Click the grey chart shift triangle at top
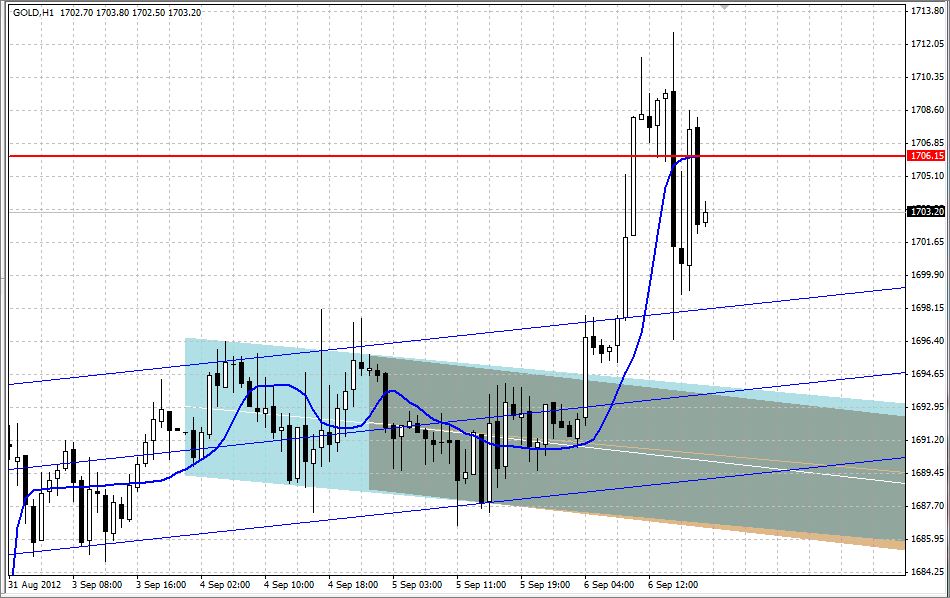The image size is (950, 598). 723,7
